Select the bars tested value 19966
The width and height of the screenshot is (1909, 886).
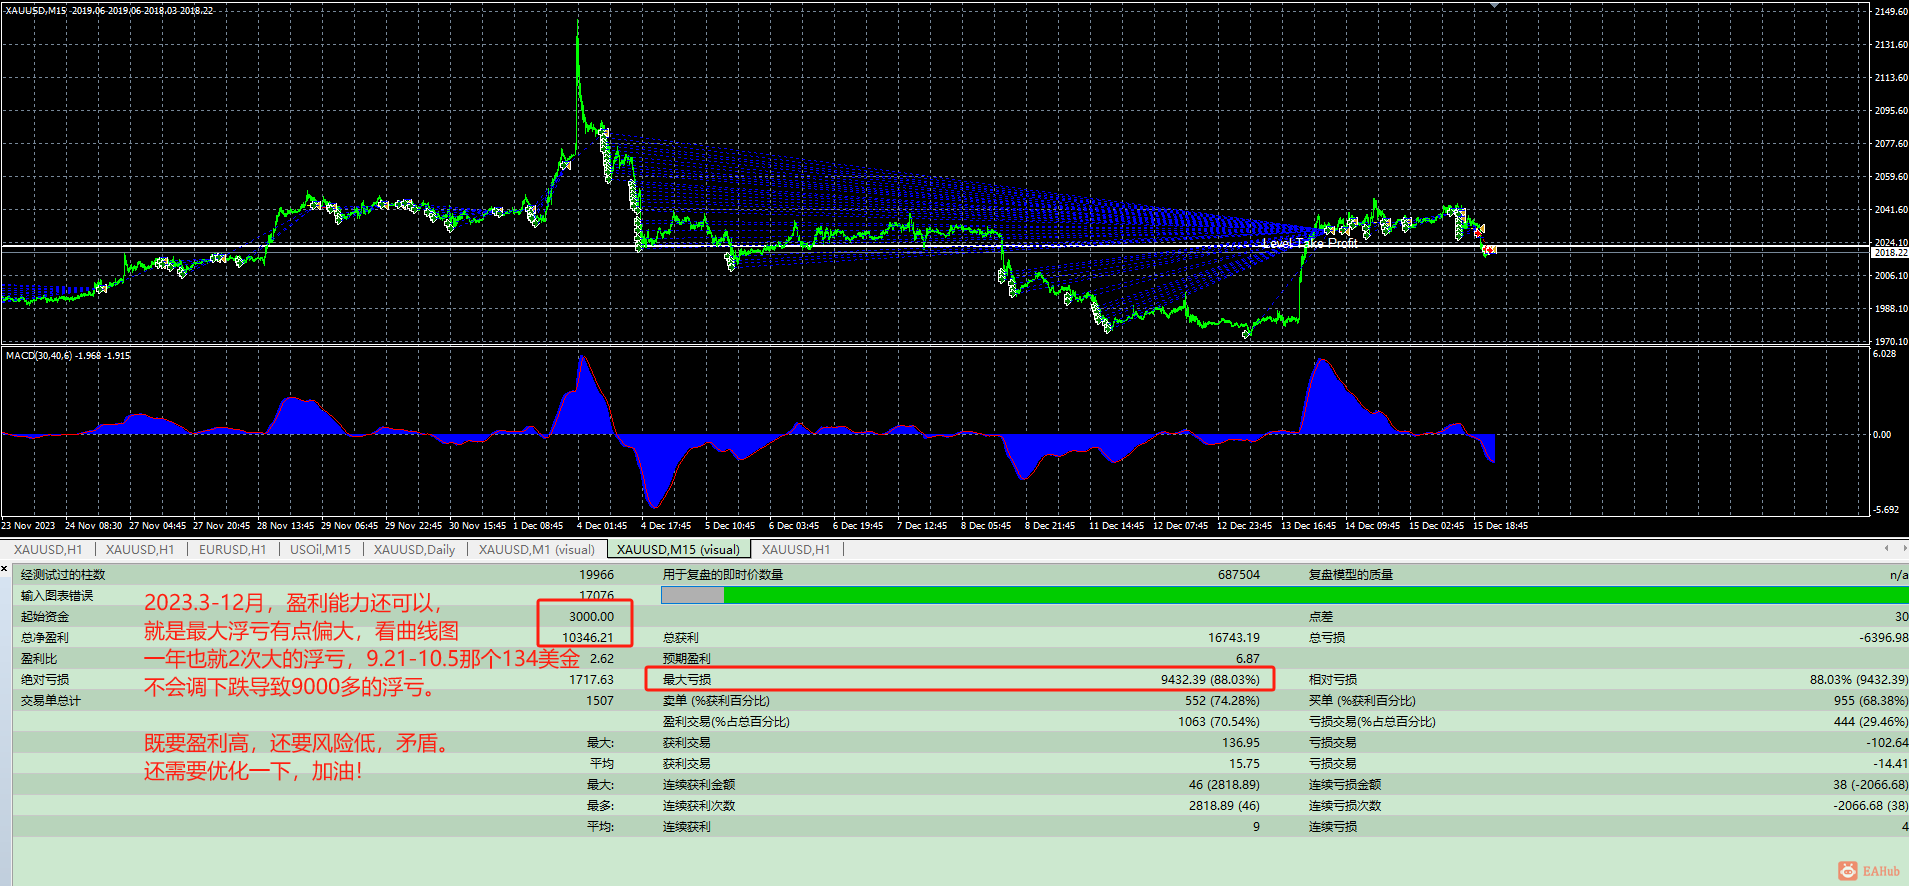point(597,575)
